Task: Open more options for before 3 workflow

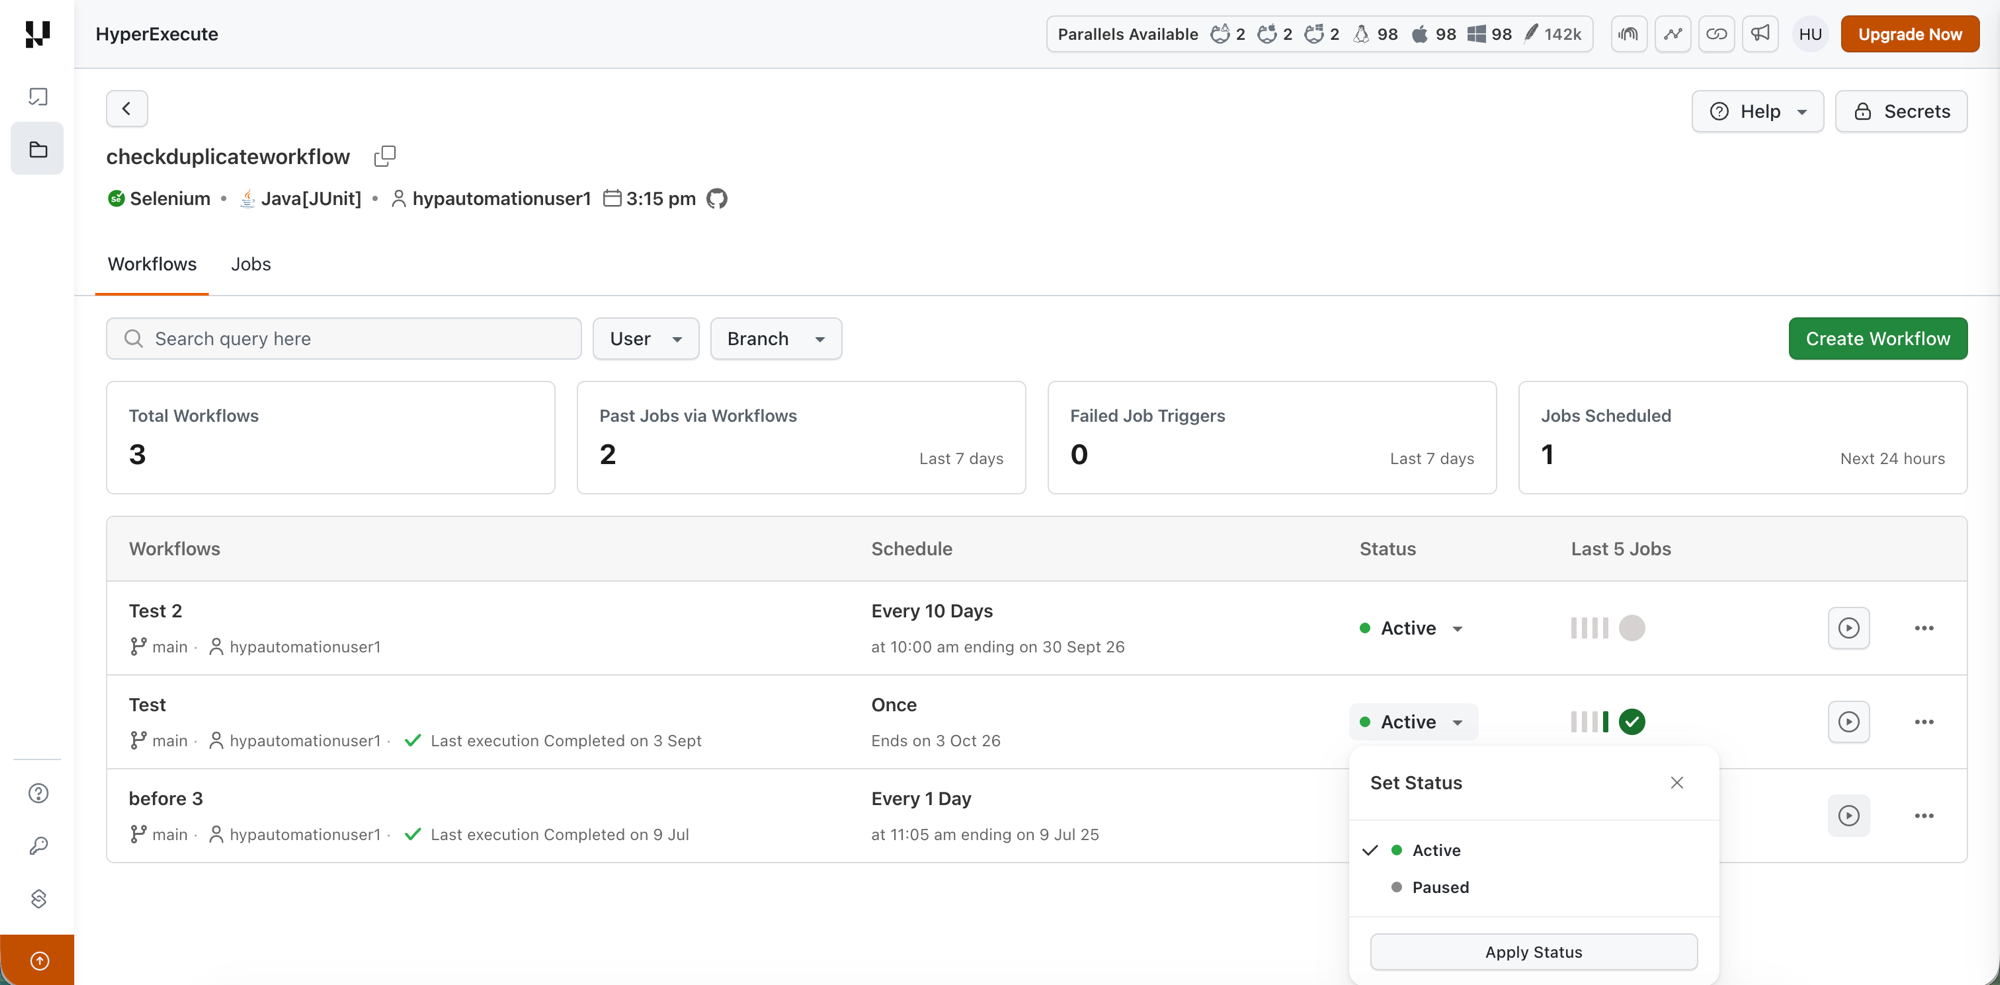Action: click(1924, 816)
